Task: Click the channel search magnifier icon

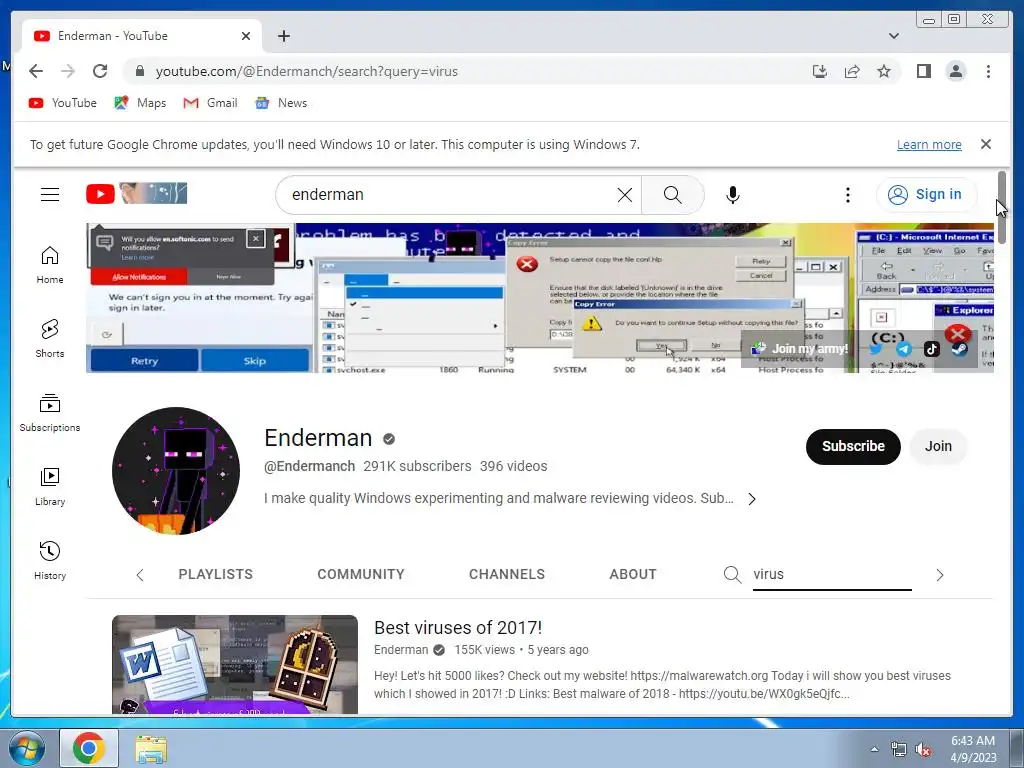Action: 732,575
